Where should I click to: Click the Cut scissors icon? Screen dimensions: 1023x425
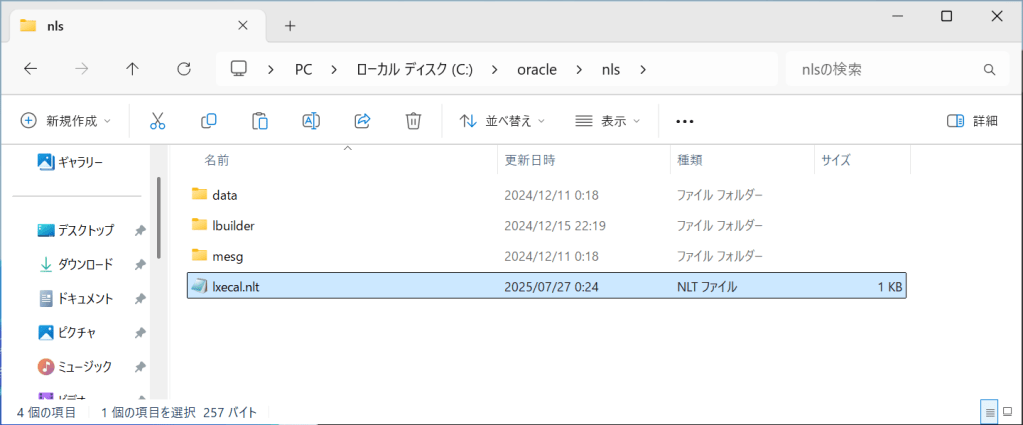pos(157,121)
